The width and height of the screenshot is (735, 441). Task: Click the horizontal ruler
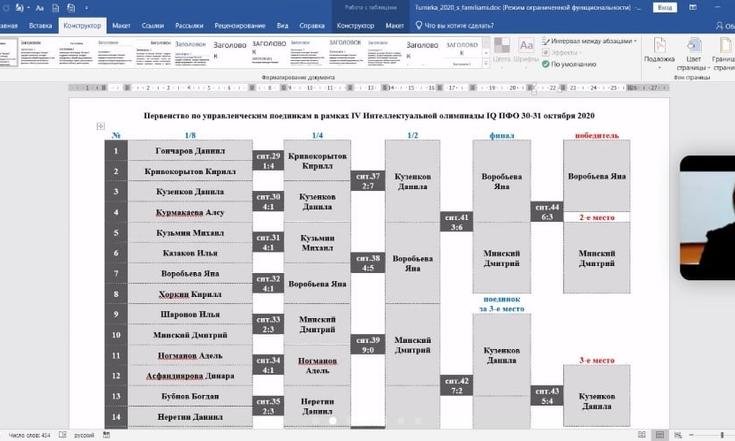pos(369,88)
